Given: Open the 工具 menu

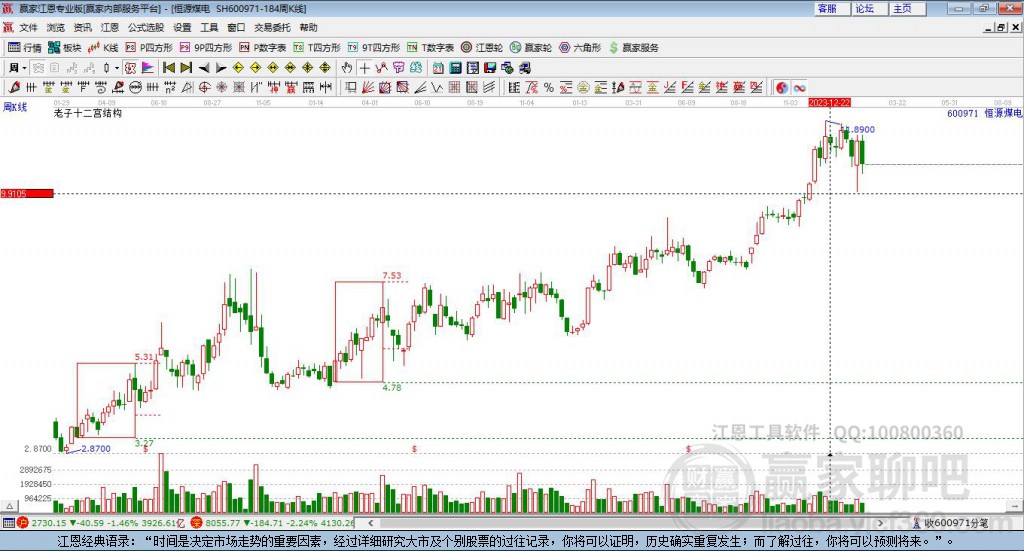Looking at the screenshot, I should [209, 27].
